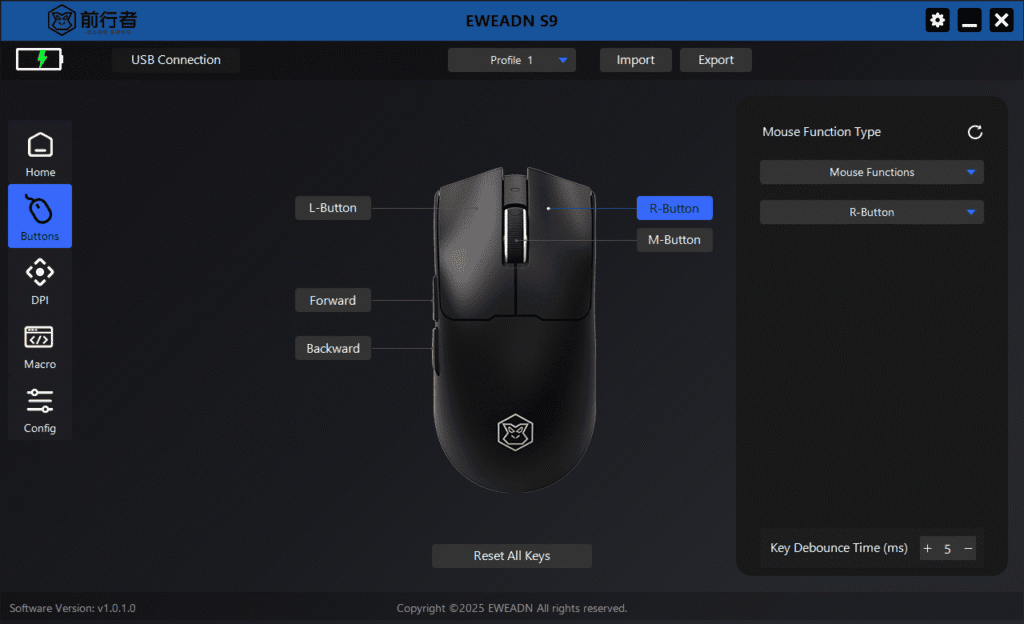Click Reset All Keys
This screenshot has height=624, width=1024.
tap(511, 556)
